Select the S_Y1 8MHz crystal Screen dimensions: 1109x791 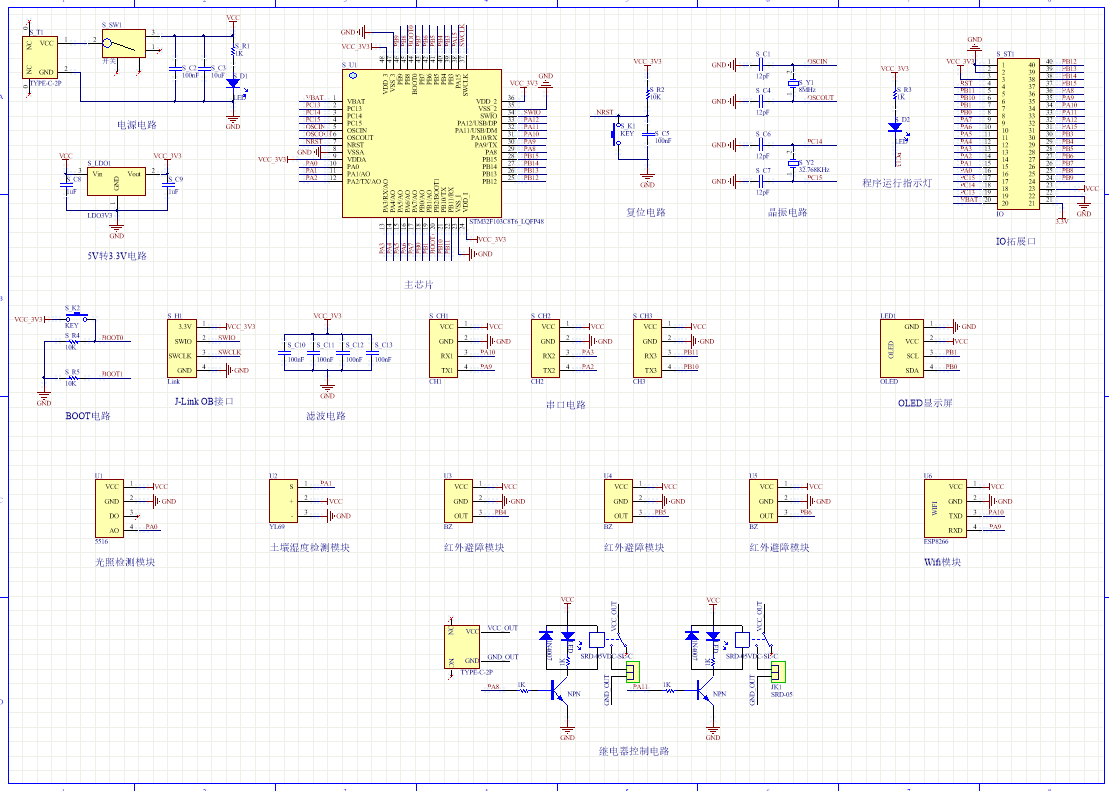pos(794,83)
